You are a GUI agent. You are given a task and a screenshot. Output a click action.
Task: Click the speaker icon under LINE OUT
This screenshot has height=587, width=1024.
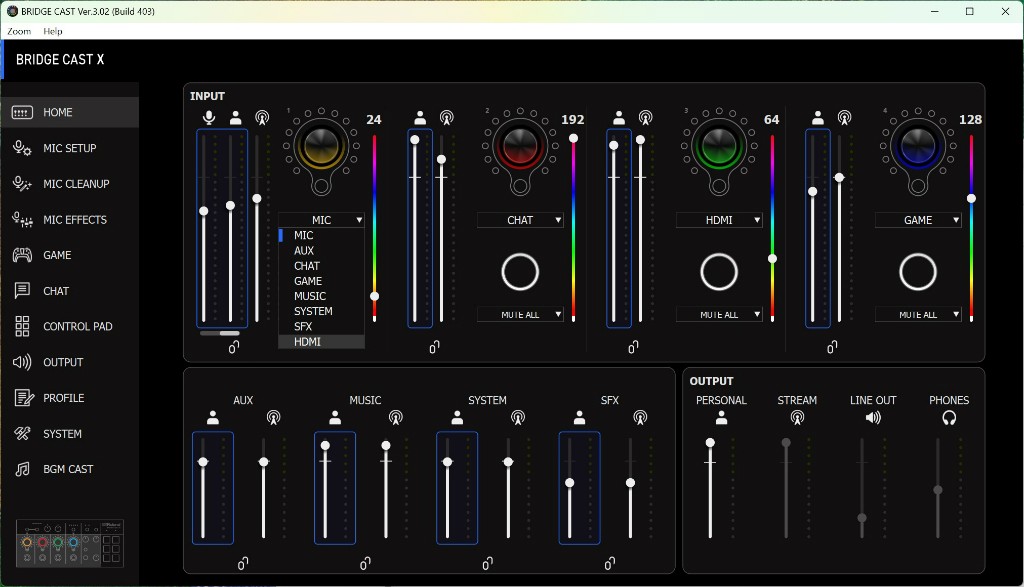(x=873, y=418)
